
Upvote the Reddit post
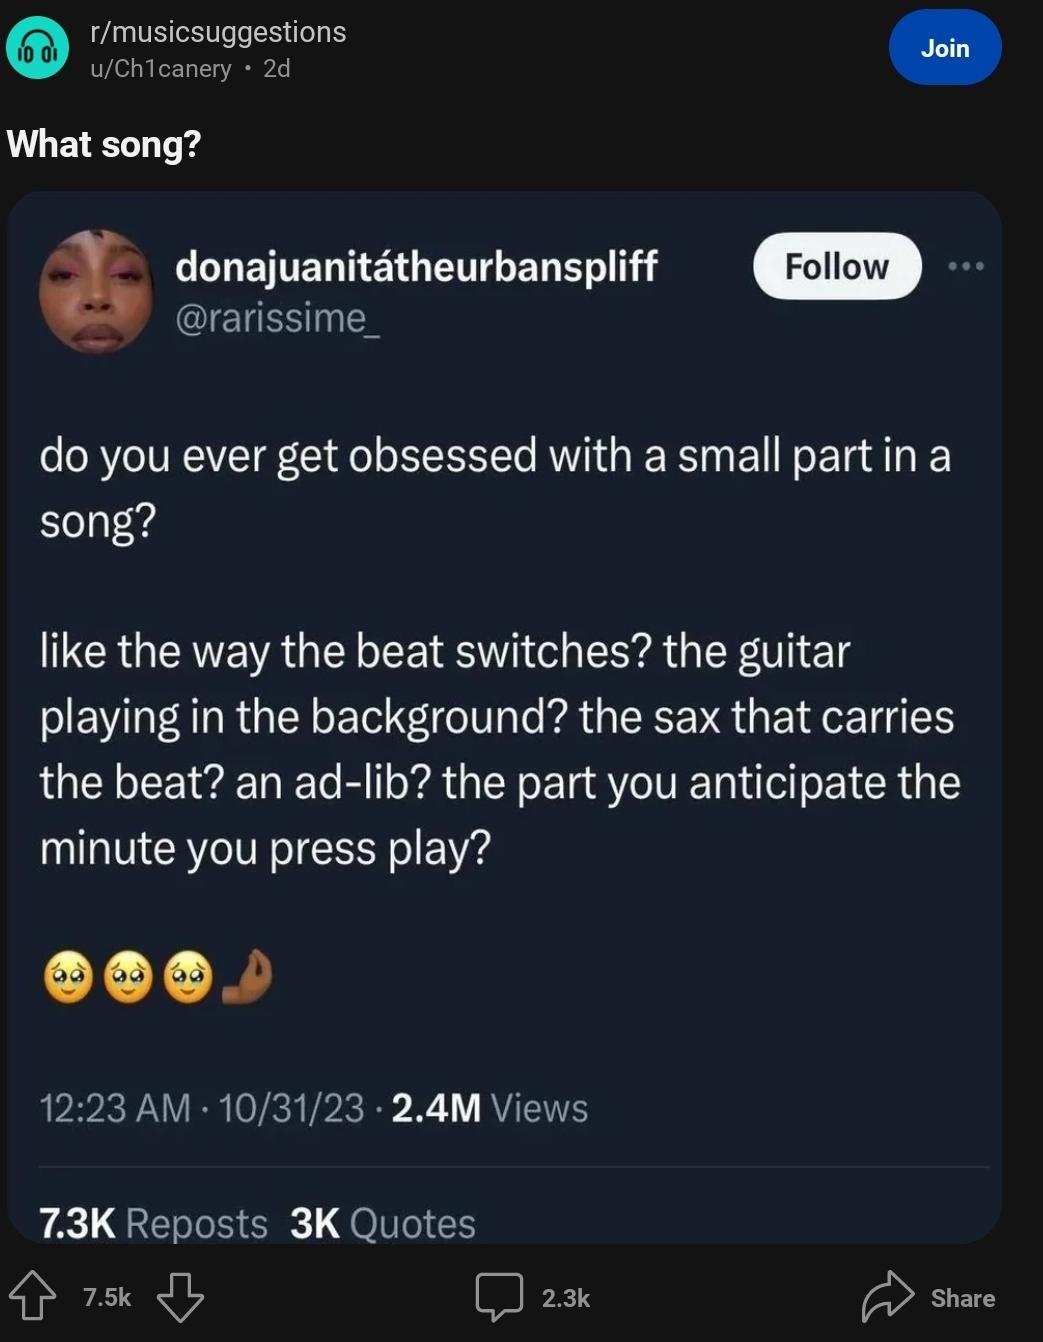pos(32,1296)
